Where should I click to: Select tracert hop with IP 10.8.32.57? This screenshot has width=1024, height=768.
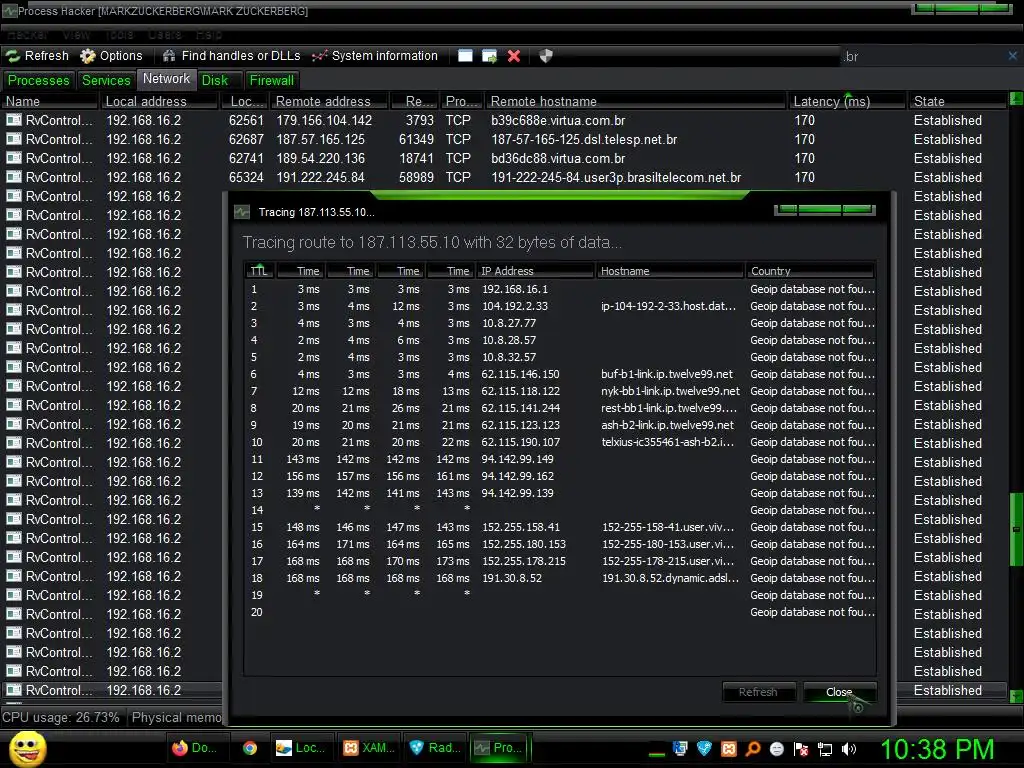(x=560, y=357)
